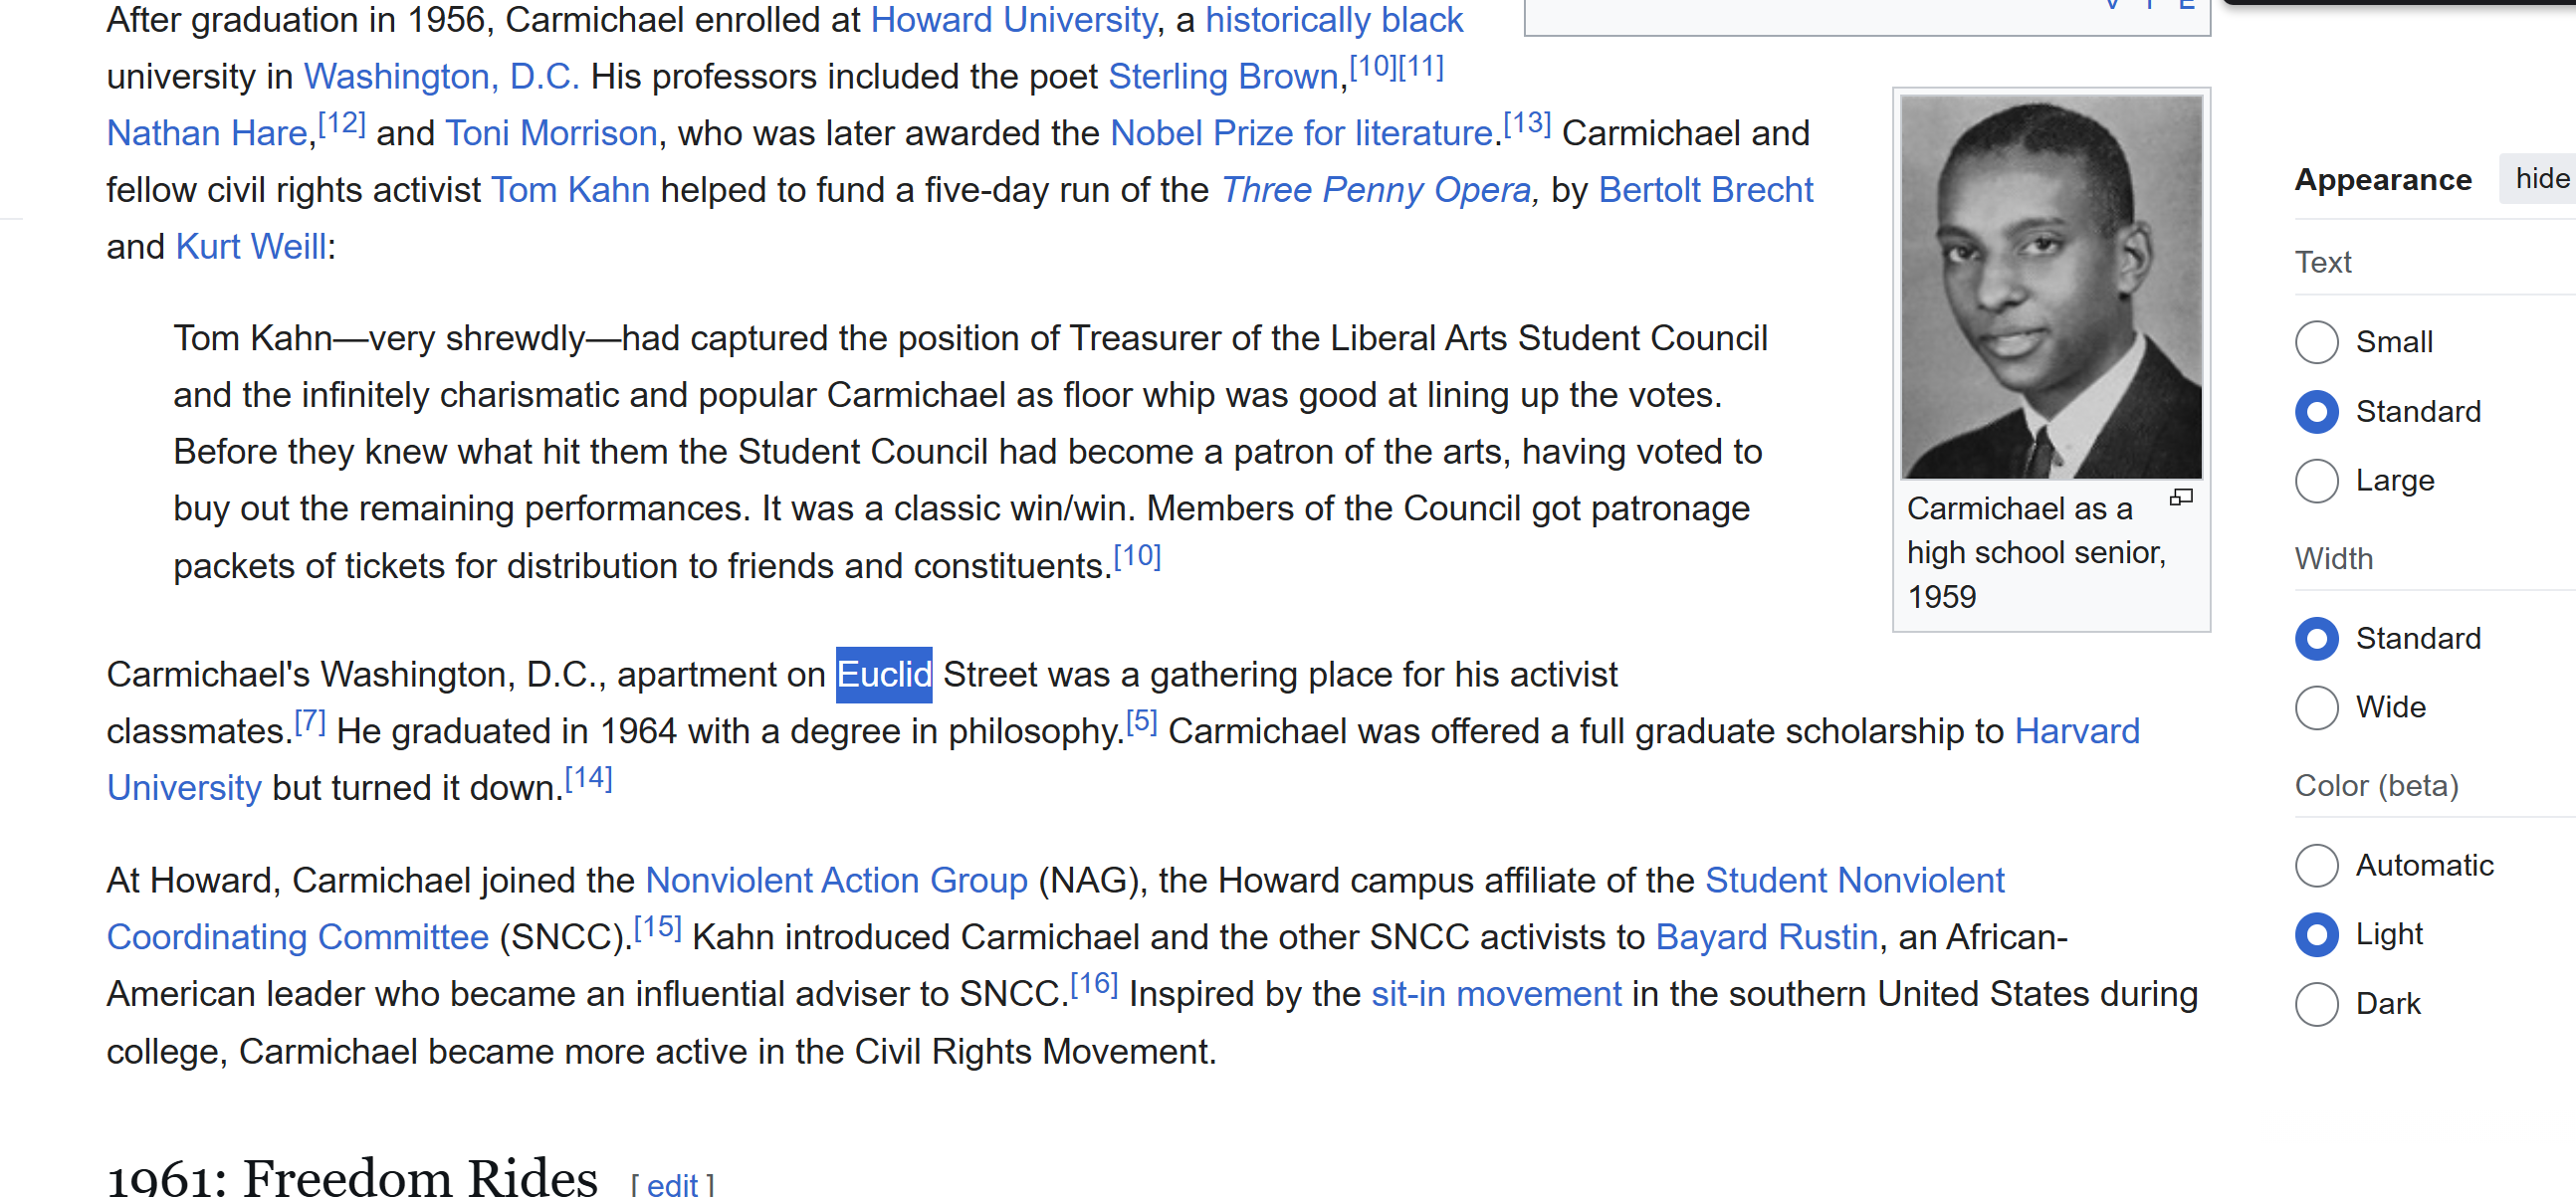2576x1197 pixels.
Task: Select Small text size option
Action: [x=2316, y=342]
